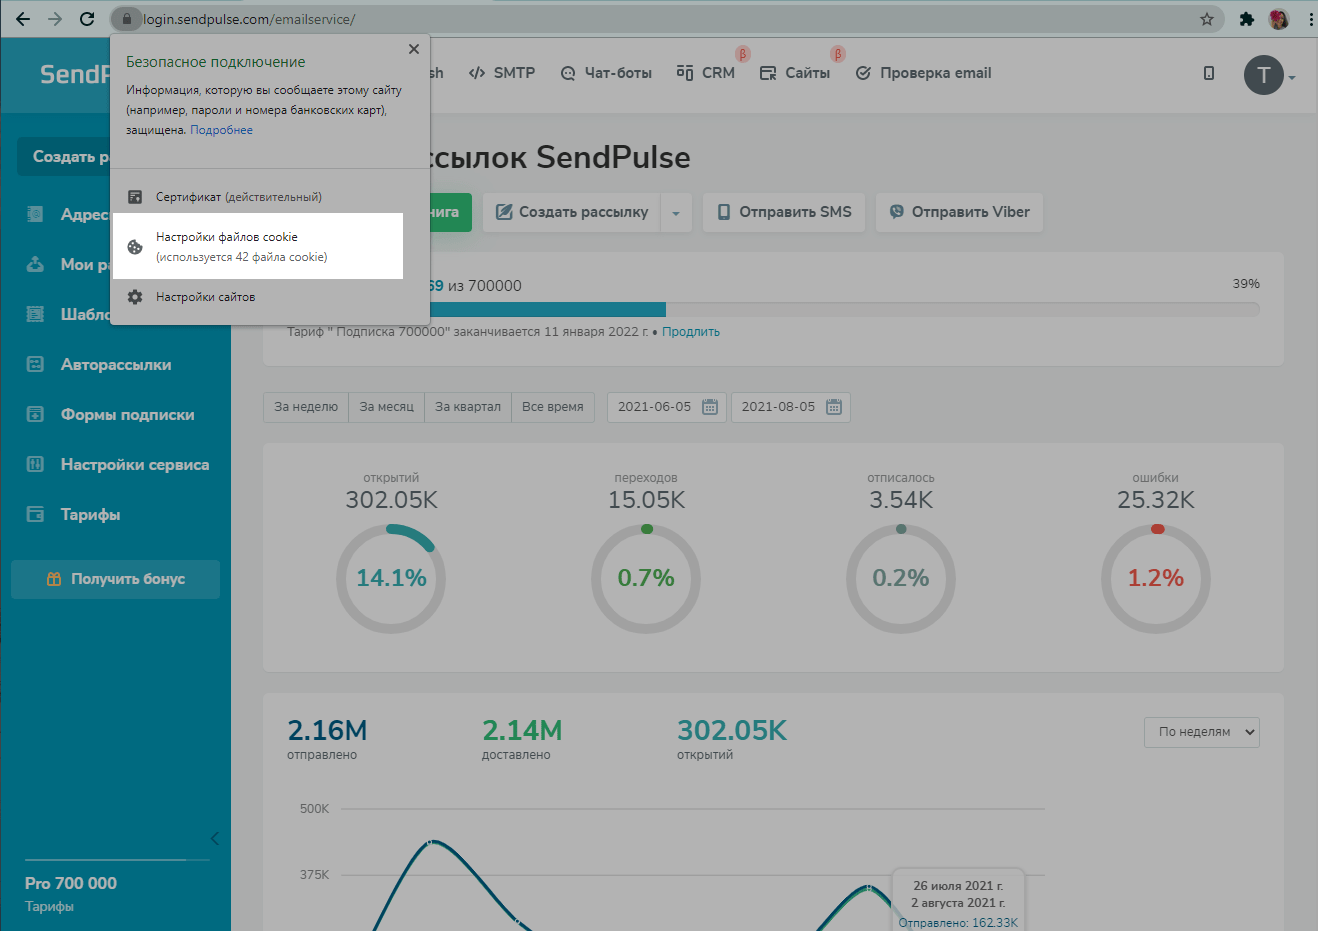This screenshot has width=1318, height=931.
Task: Click the 'Тарифы' link under Pro 700 000
Action: [x=49, y=907]
